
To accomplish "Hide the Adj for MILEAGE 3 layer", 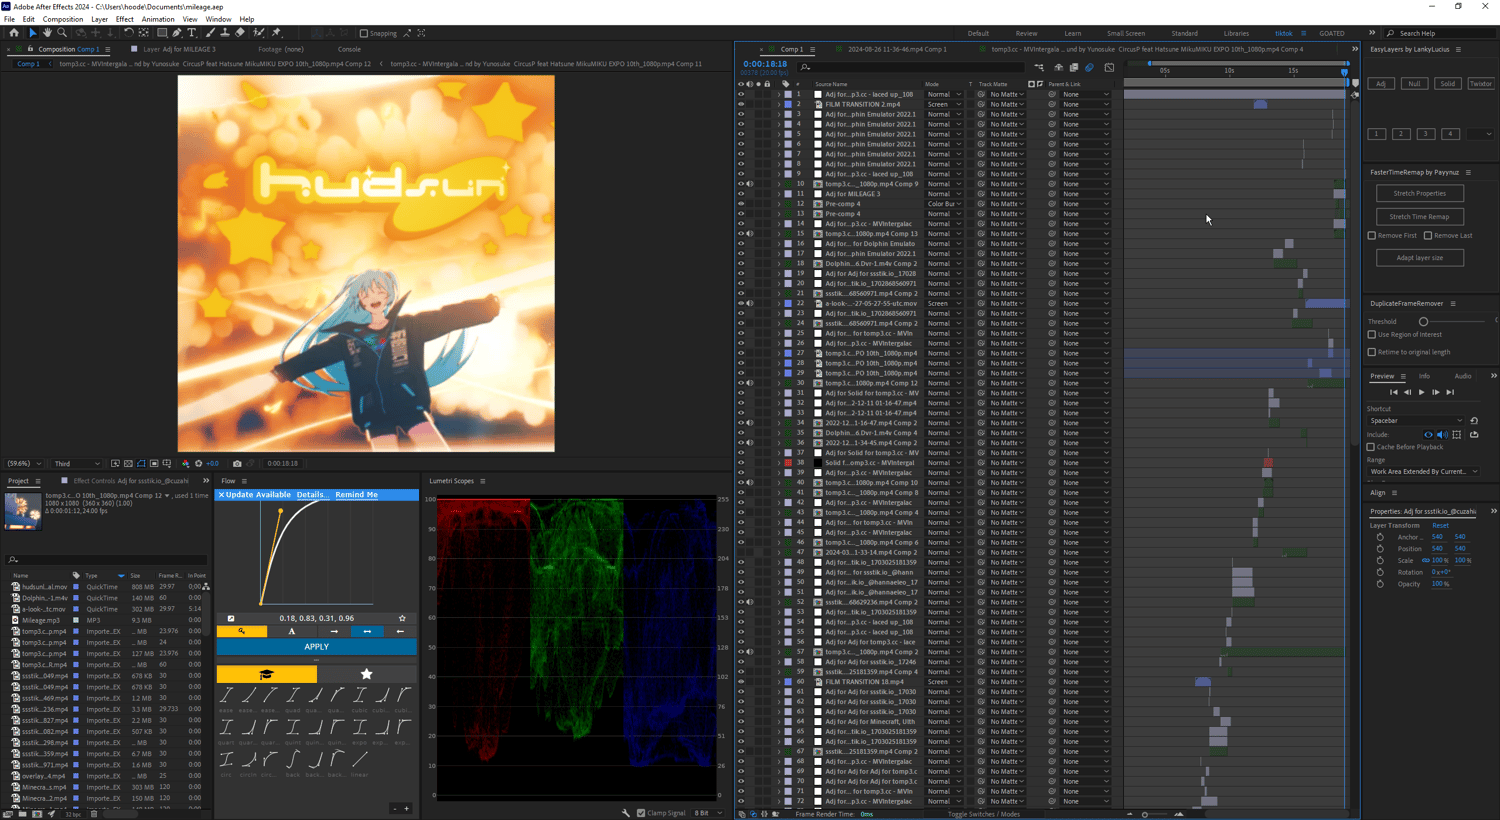I will coord(741,193).
